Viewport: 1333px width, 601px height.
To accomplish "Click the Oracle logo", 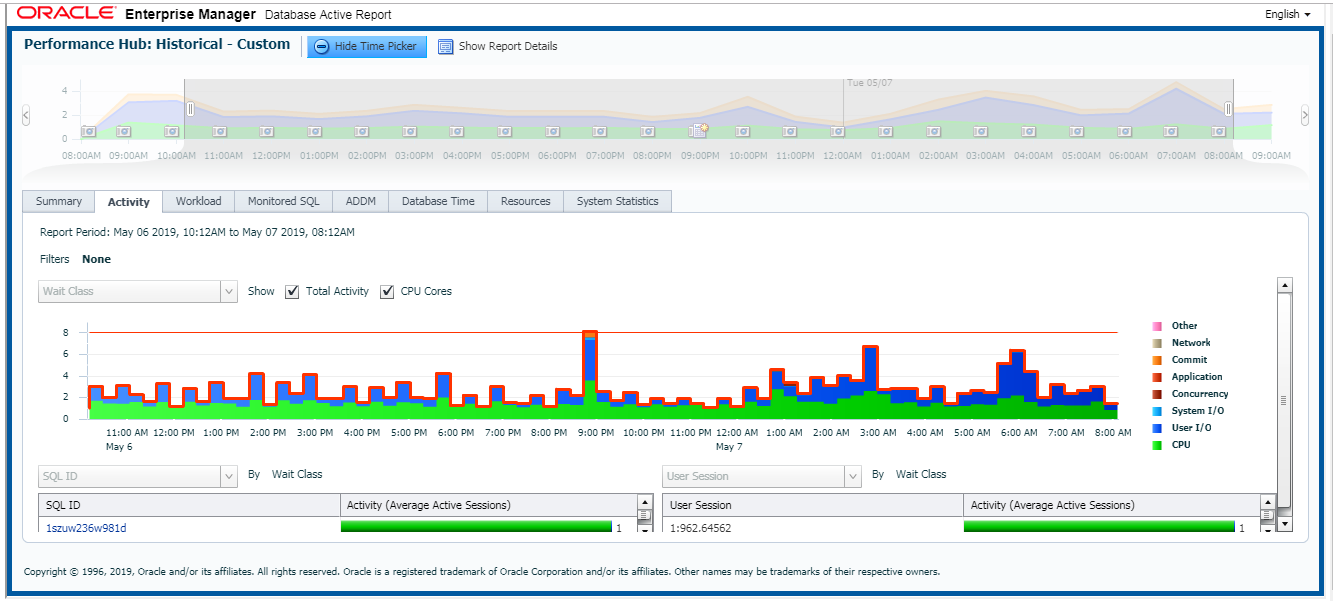I will tap(62, 14).
